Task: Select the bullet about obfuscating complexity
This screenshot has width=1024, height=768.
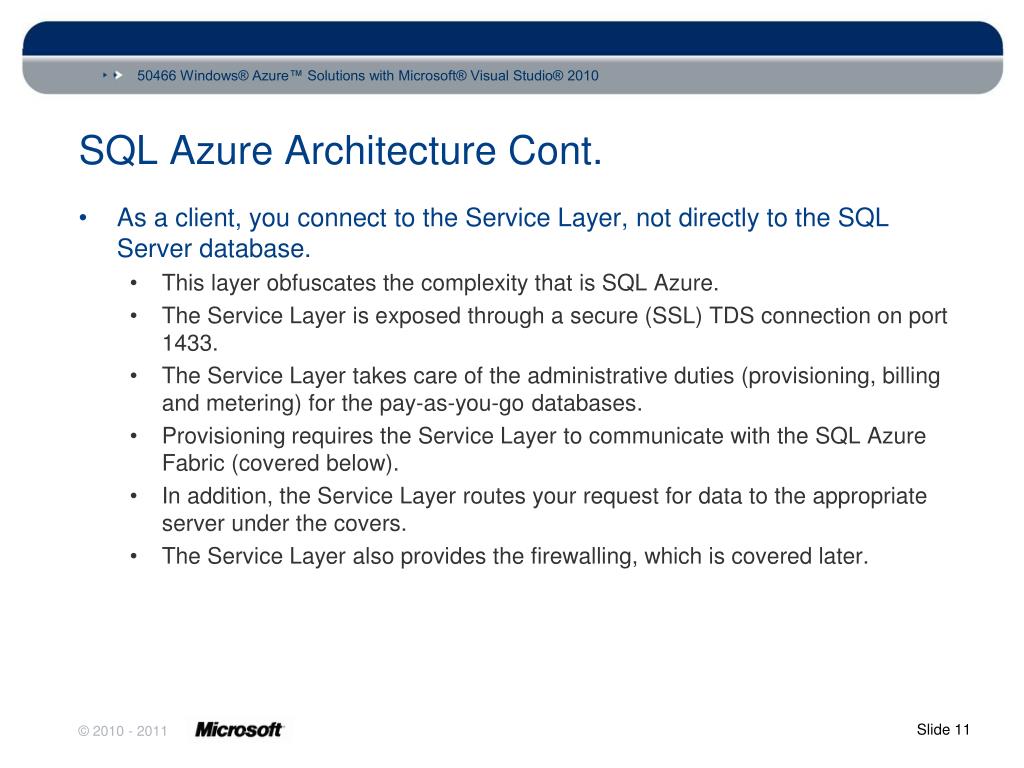Action: 440,283
